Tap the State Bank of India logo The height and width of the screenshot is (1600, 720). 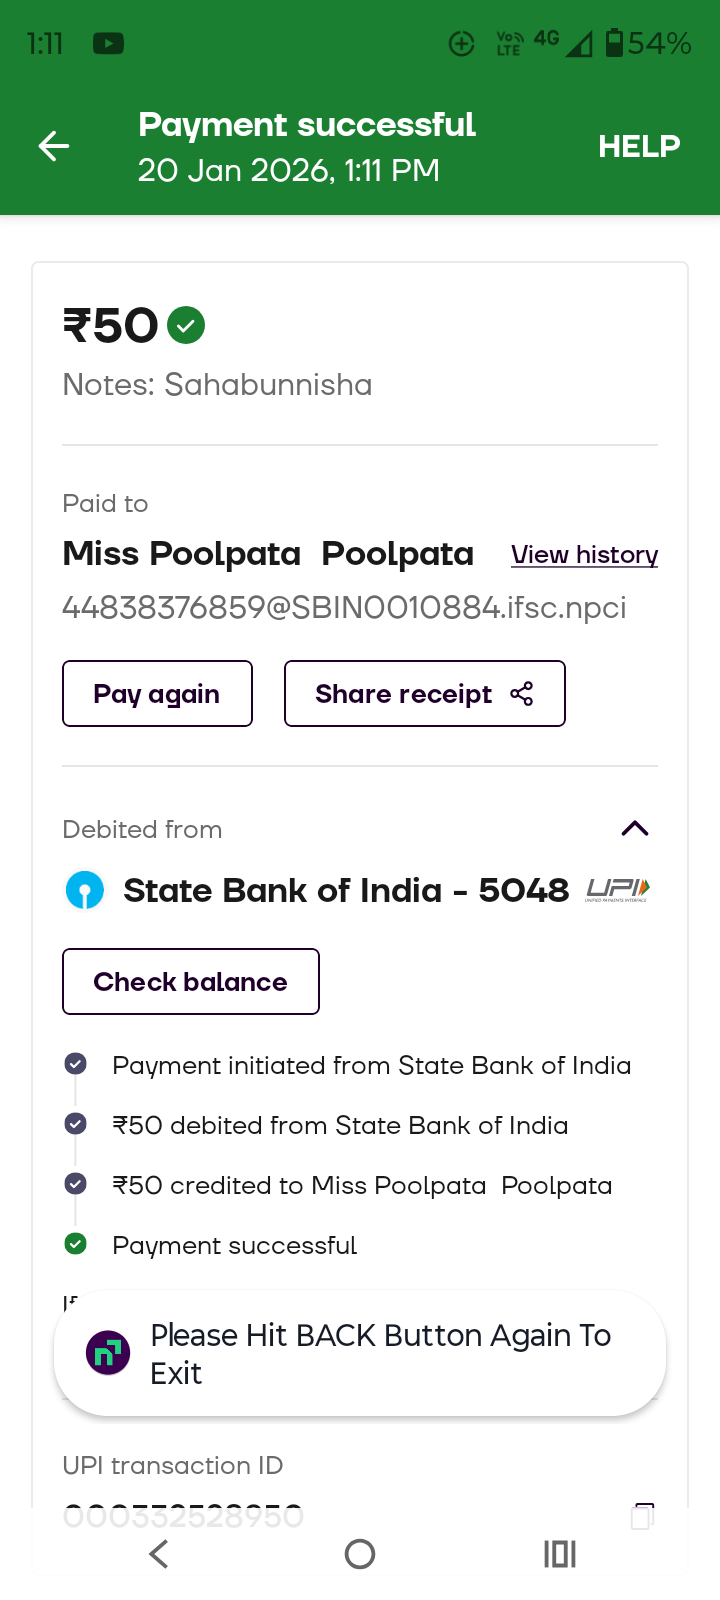pyautogui.click(x=85, y=890)
